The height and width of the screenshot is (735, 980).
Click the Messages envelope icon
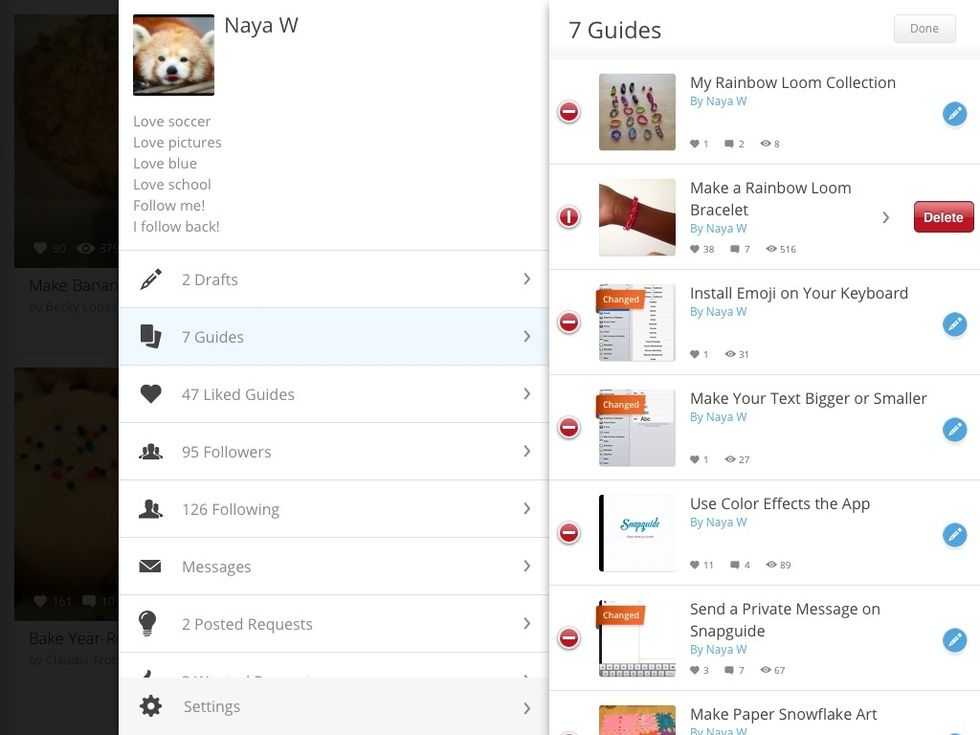click(x=151, y=567)
